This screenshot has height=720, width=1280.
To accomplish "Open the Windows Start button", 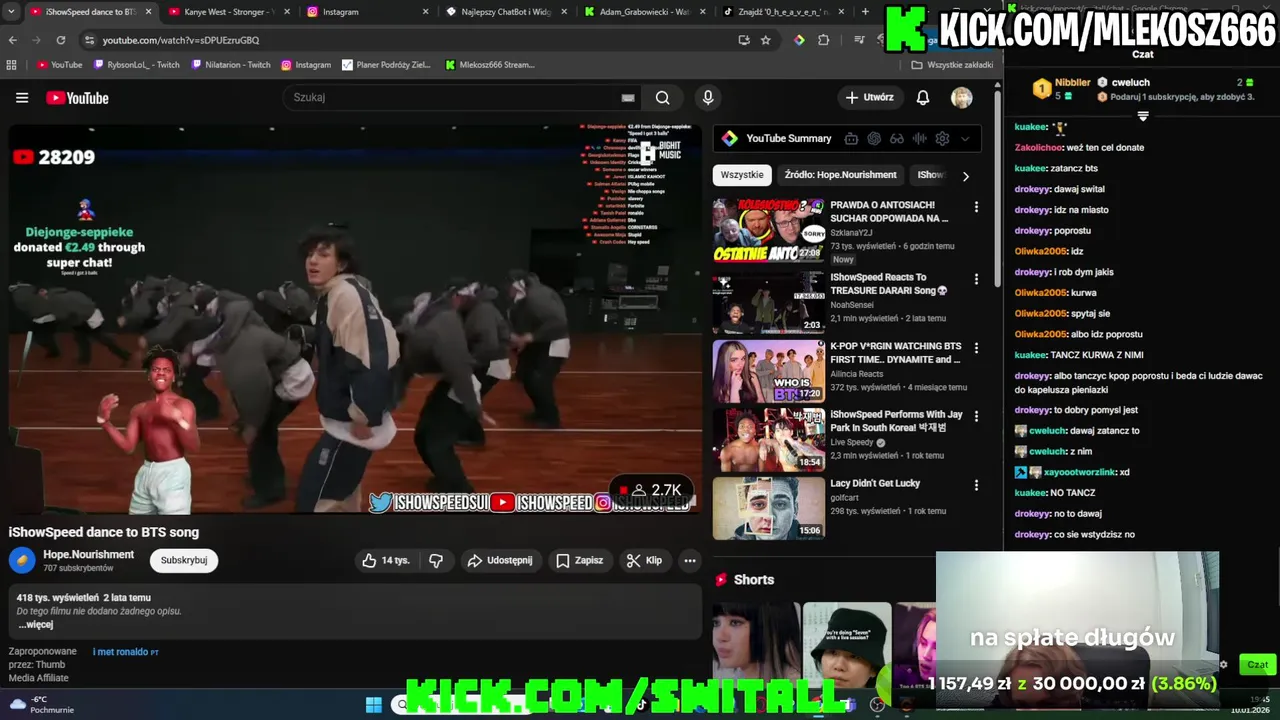I will pyautogui.click(x=373, y=704).
